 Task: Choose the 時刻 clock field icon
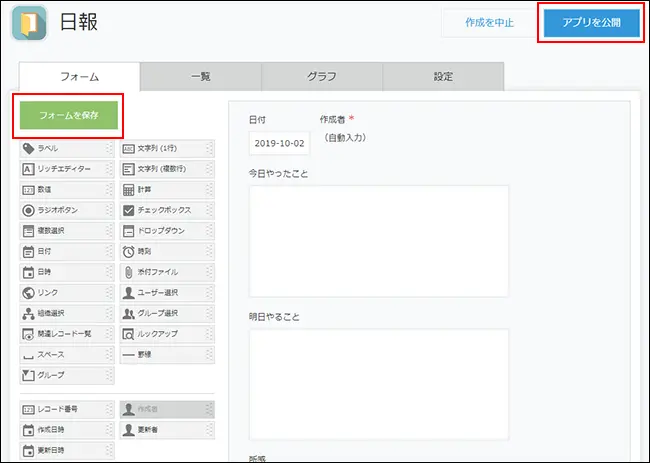tap(129, 251)
